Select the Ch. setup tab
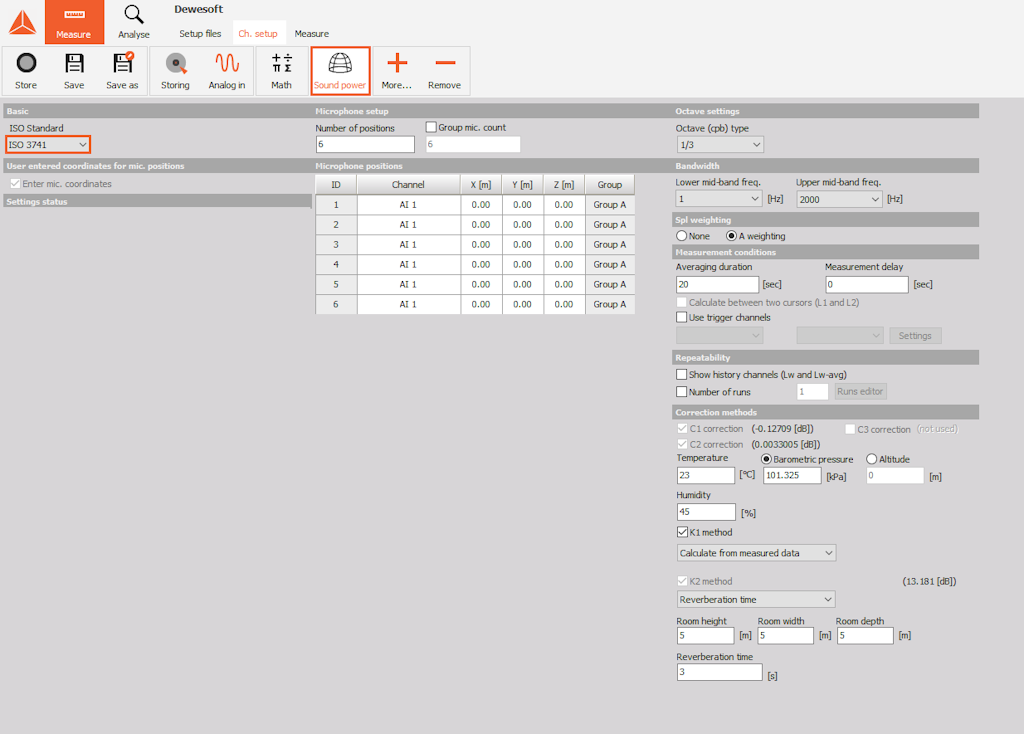The height and width of the screenshot is (734, 1024). [x=258, y=33]
